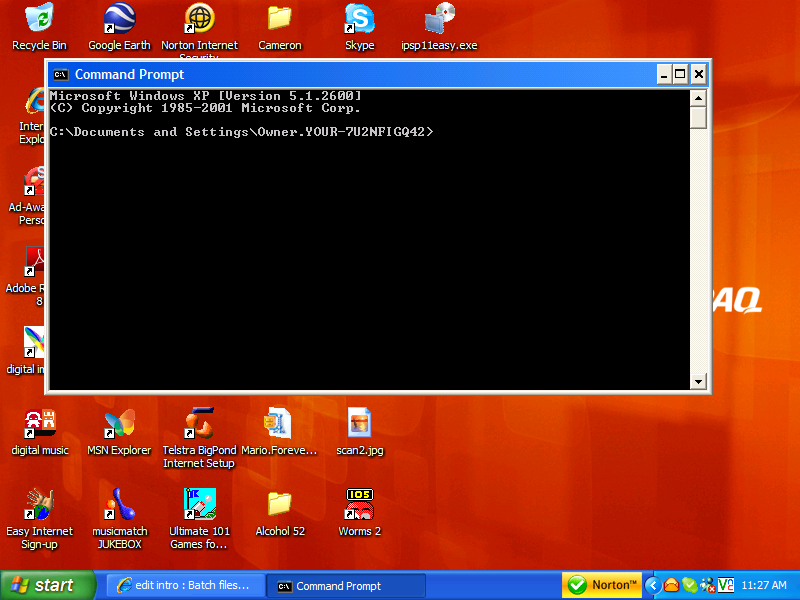Switch to the edit intro Batch files window

[185, 585]
